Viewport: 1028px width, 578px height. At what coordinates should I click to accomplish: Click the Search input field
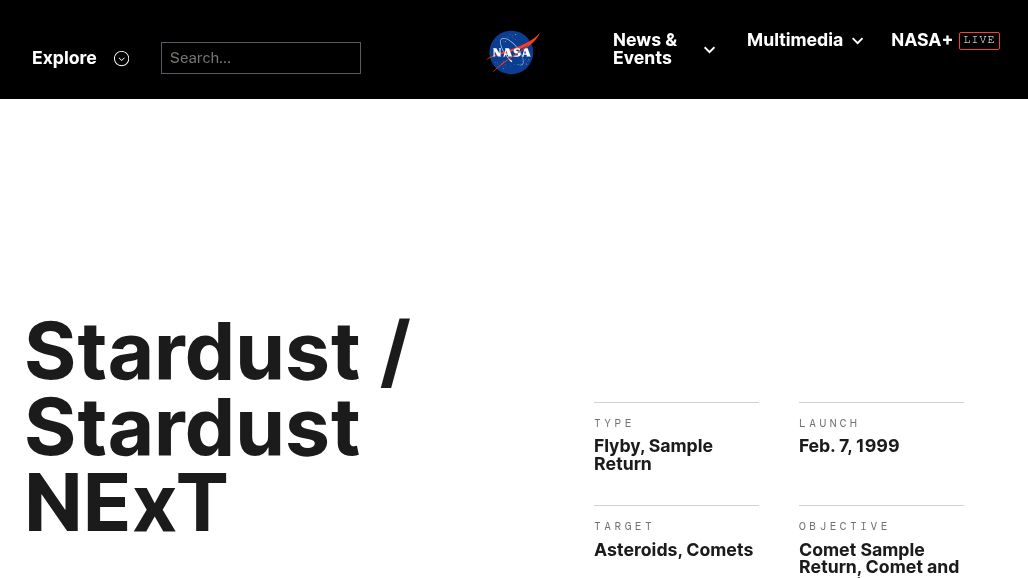(260, 58)
